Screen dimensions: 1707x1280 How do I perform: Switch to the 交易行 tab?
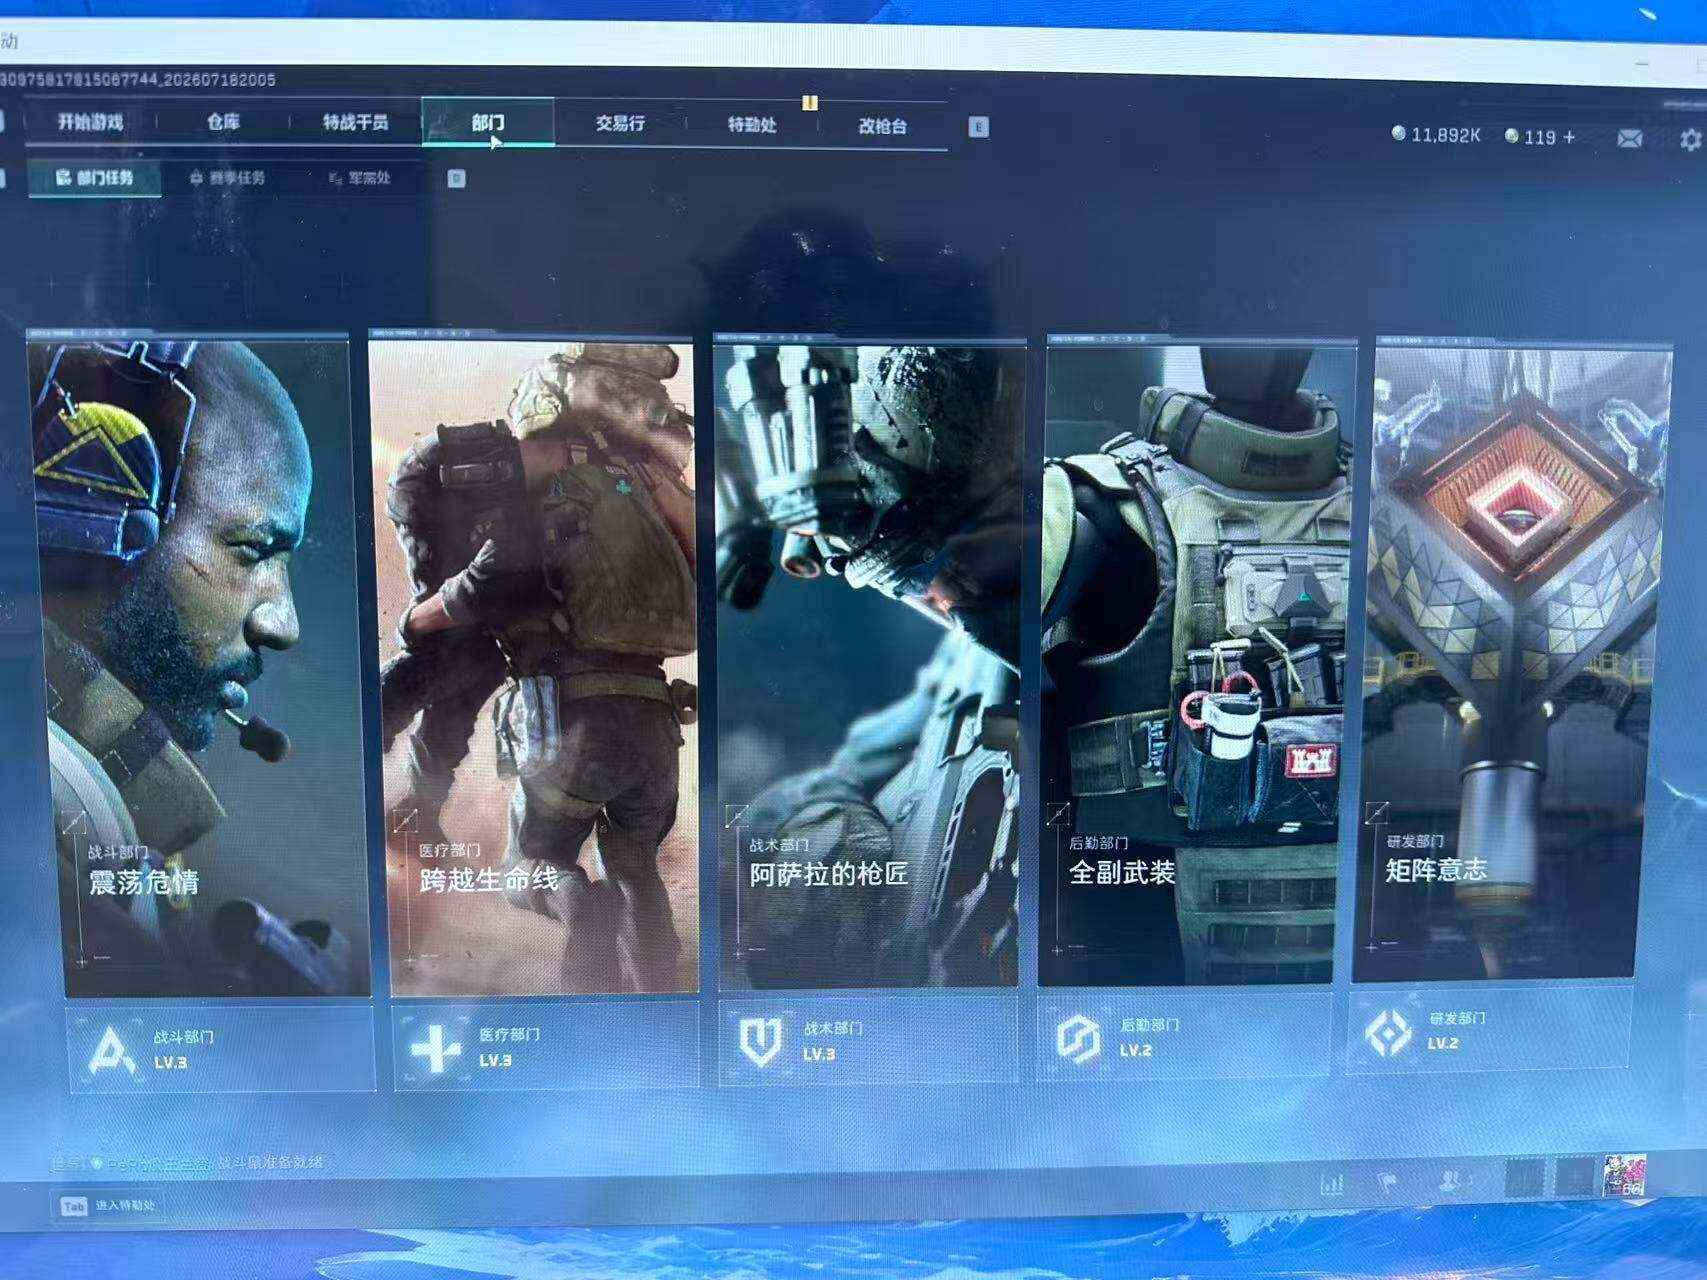[620, 123]
